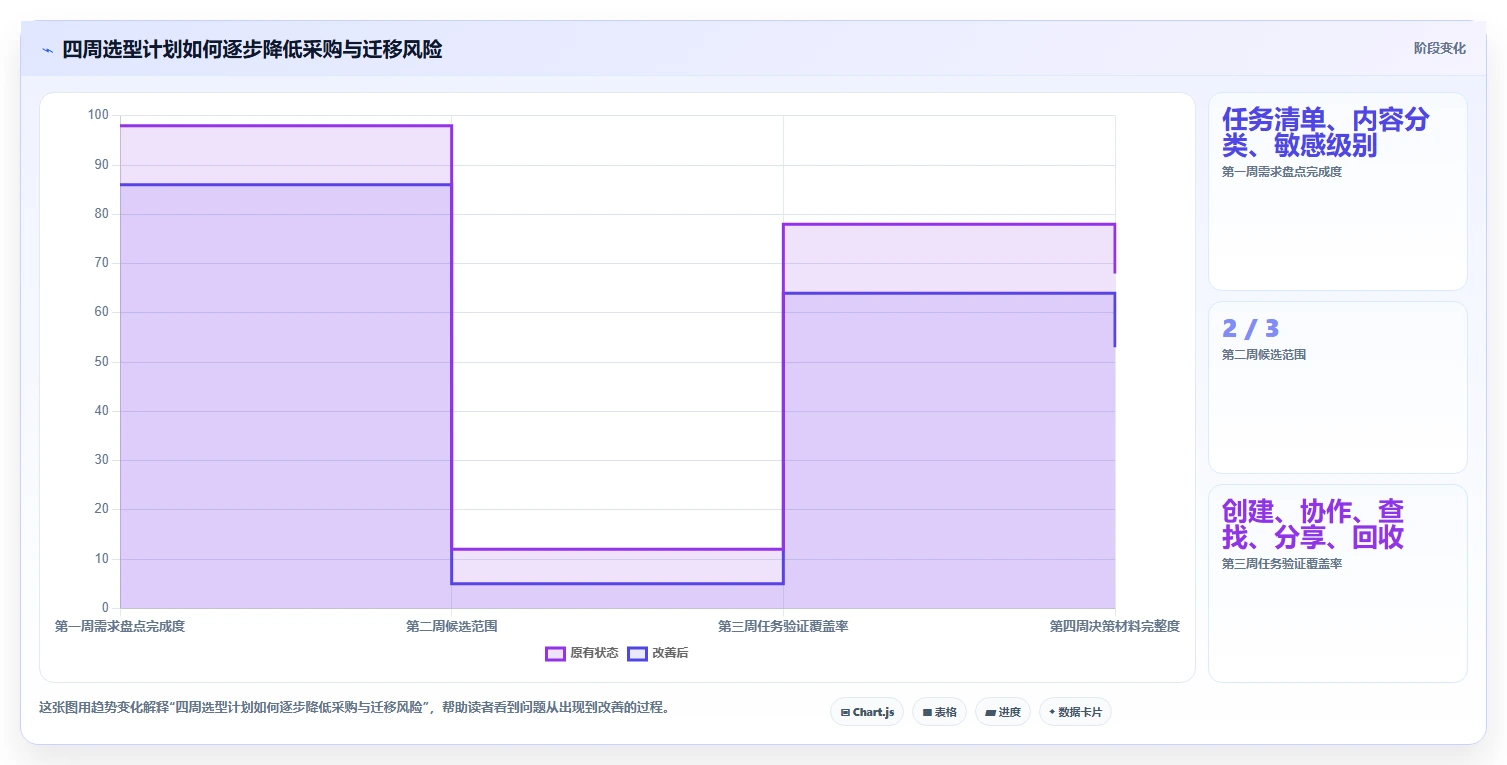Click the 进度 tag icon
1507x765 pixels.
pos(990,713)
